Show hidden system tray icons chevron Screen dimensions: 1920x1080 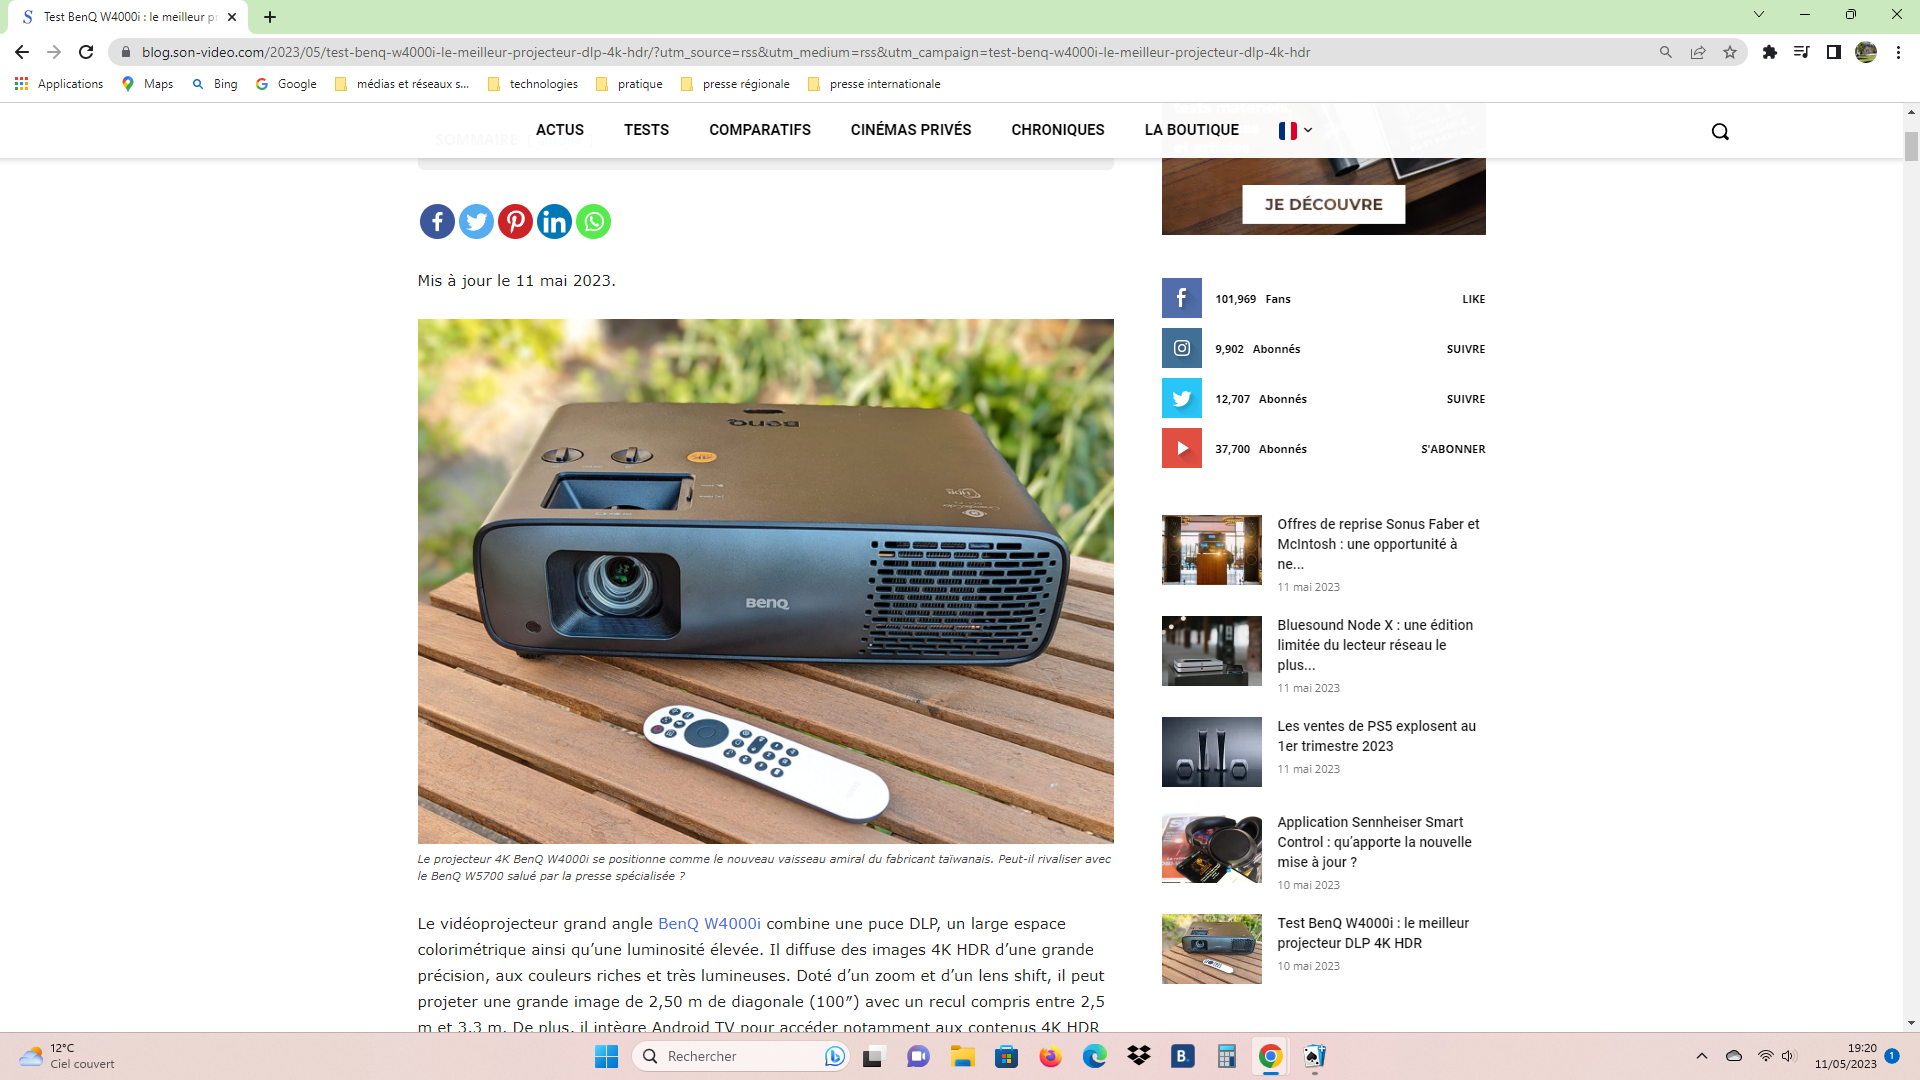tap(1701, 1056)
